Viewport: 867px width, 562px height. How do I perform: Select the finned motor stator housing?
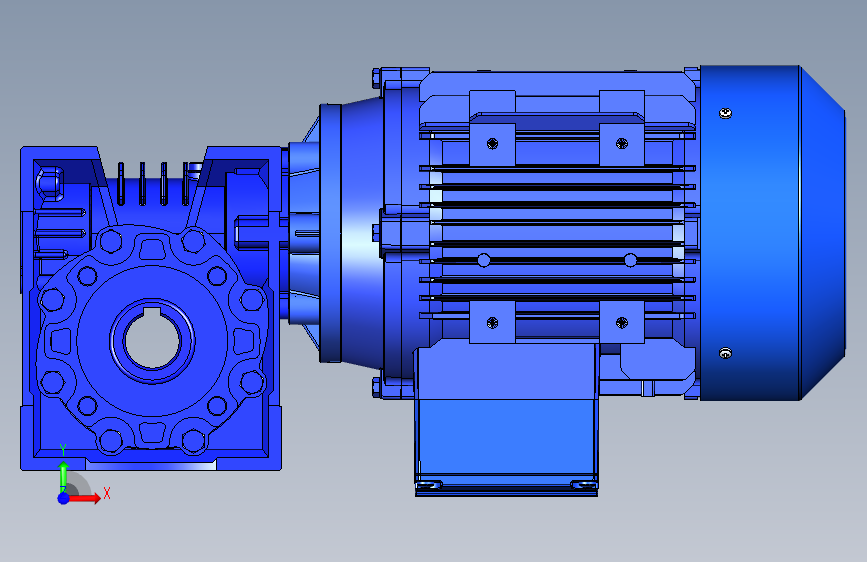[x=557, y=232]
